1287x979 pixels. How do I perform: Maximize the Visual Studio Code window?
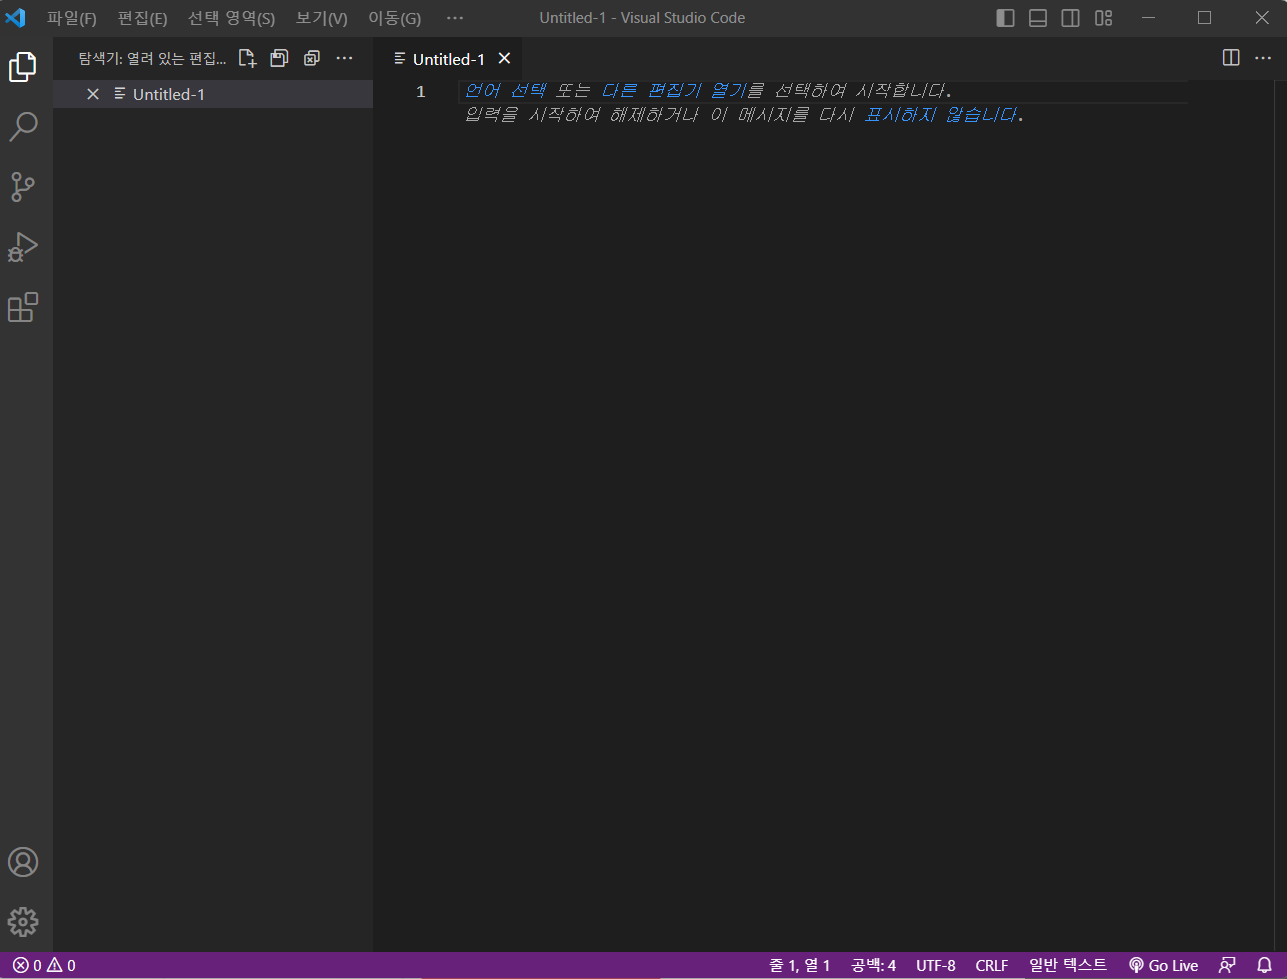pyautogui.click(x=1205, y=18)
